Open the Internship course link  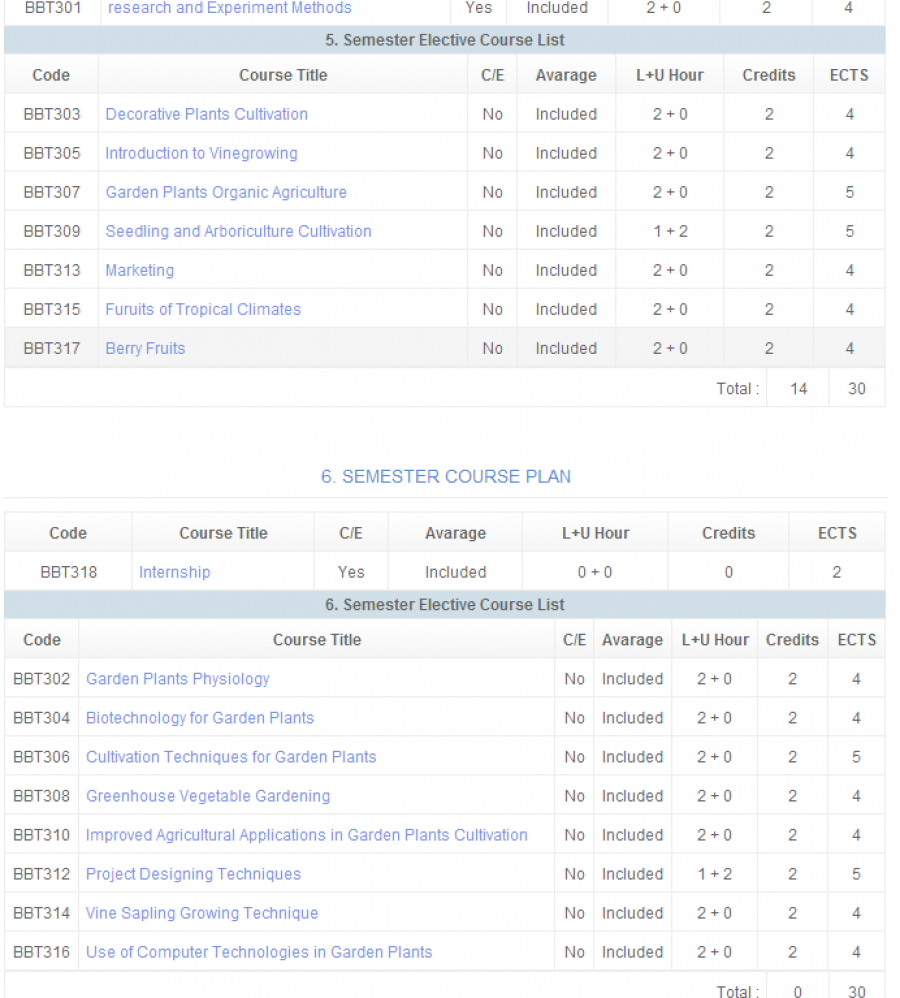pos(174,572)
